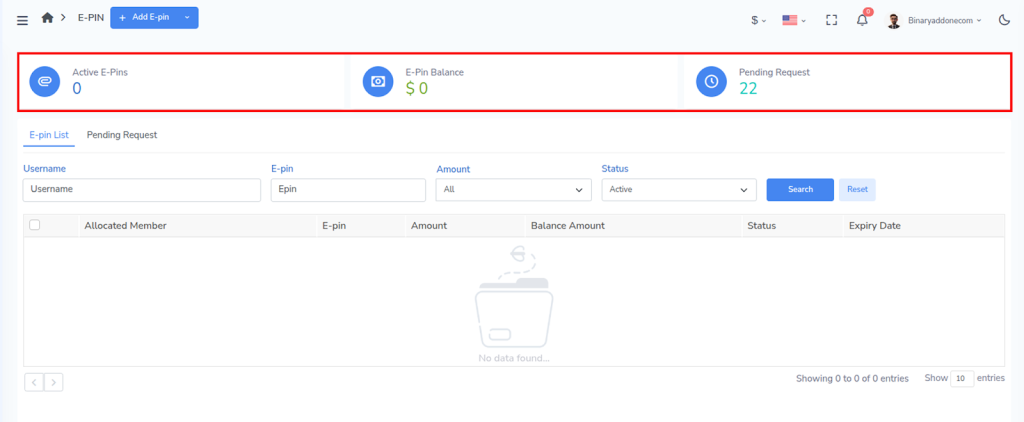The width and height of the screenshot is (1024, 422).
Task: Focus the Username input field
Action: 141,189
